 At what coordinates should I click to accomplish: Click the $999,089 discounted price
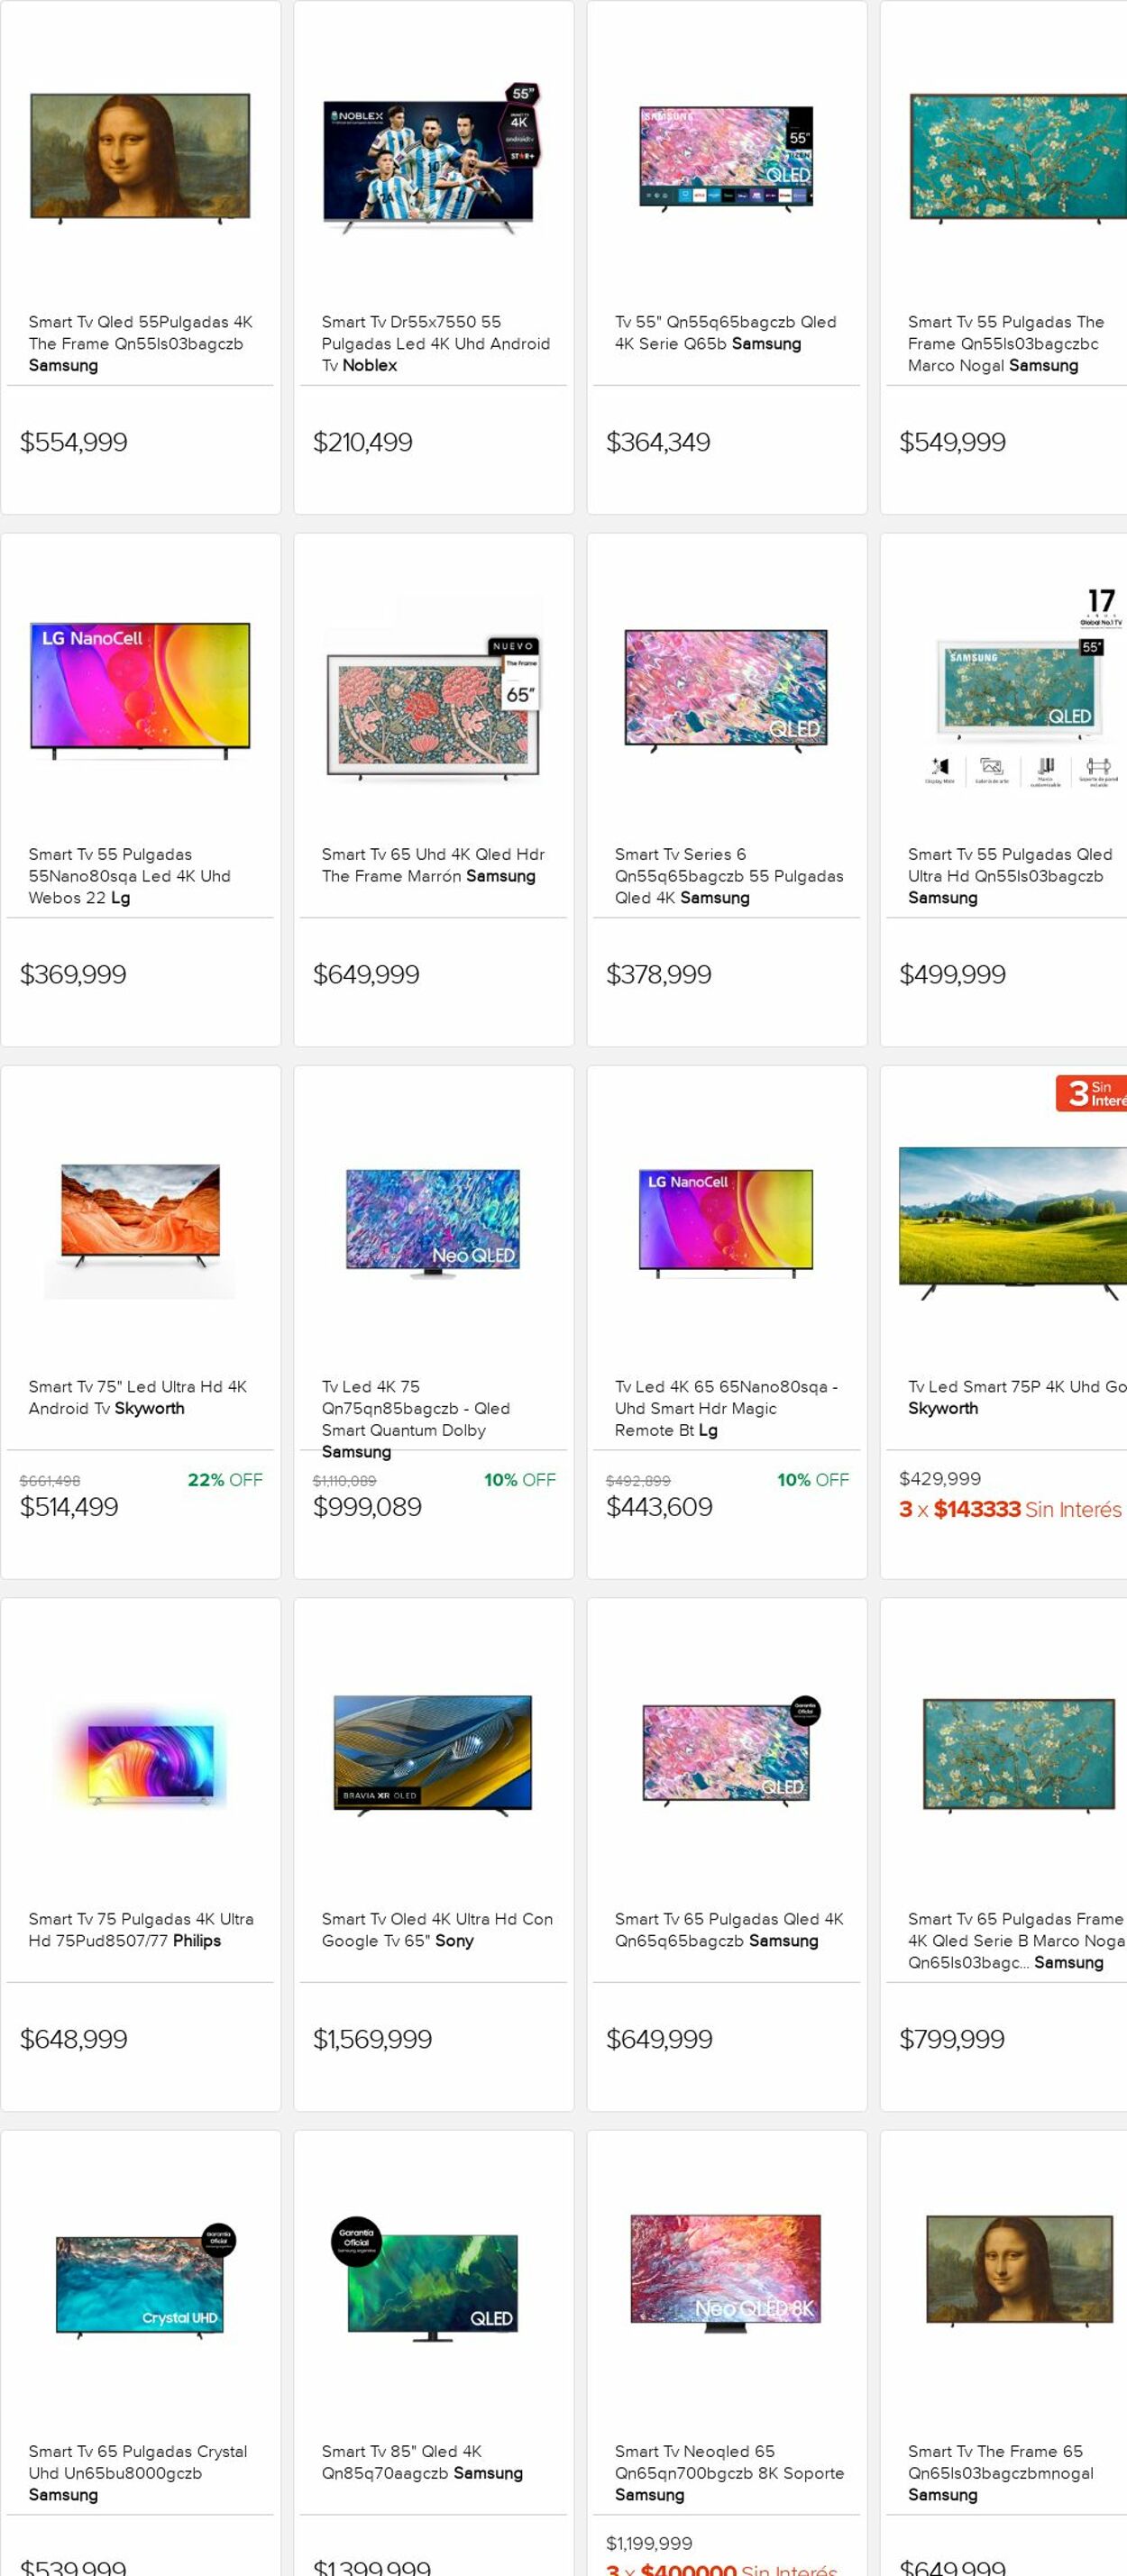(x=367, y=1507)
